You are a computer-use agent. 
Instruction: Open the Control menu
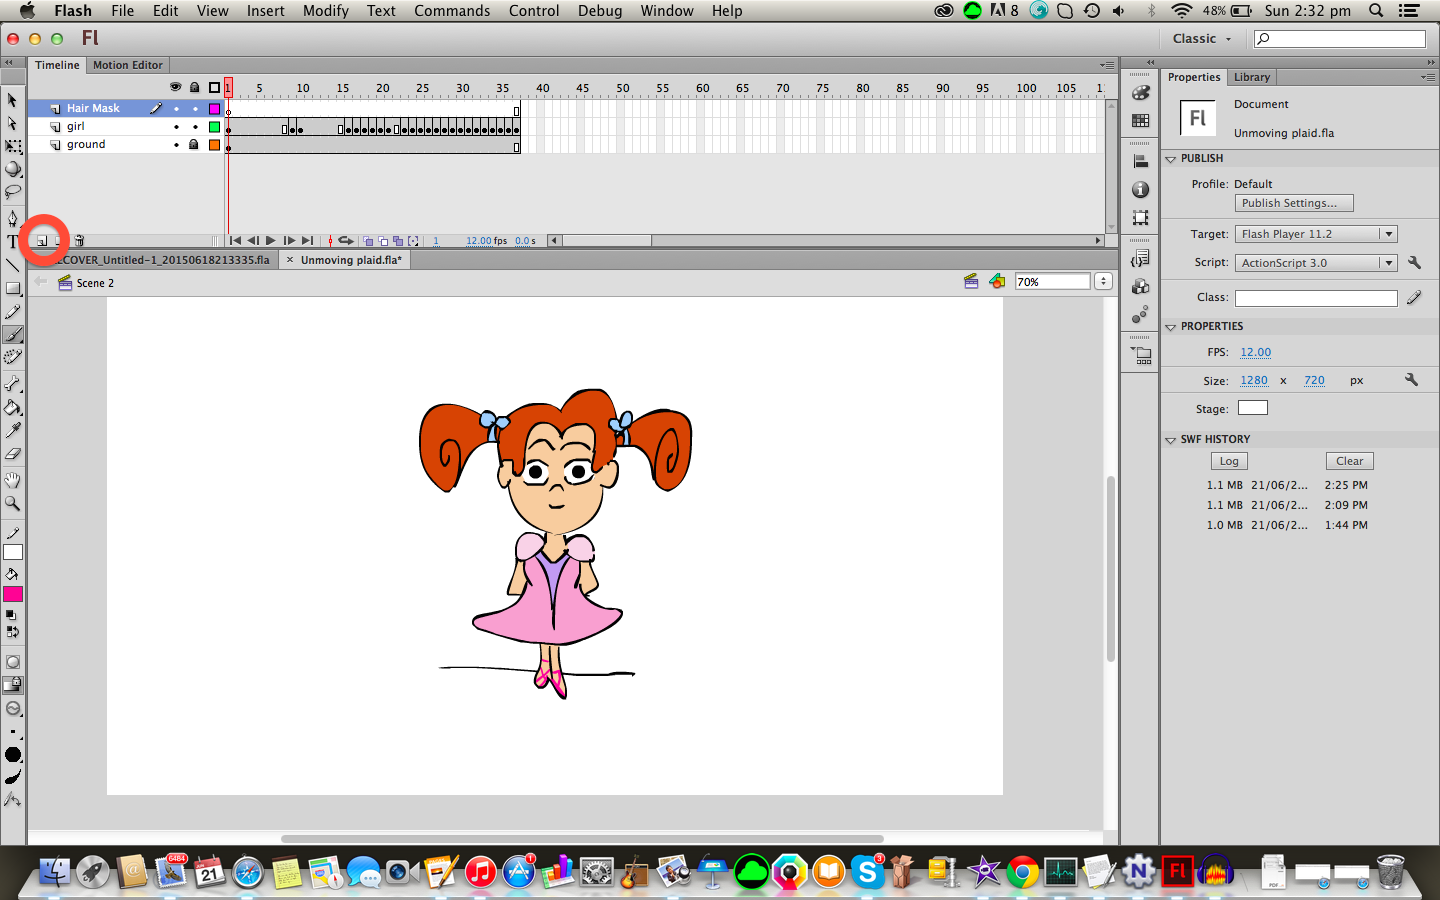pyautogui.click(x=534, y=11)
